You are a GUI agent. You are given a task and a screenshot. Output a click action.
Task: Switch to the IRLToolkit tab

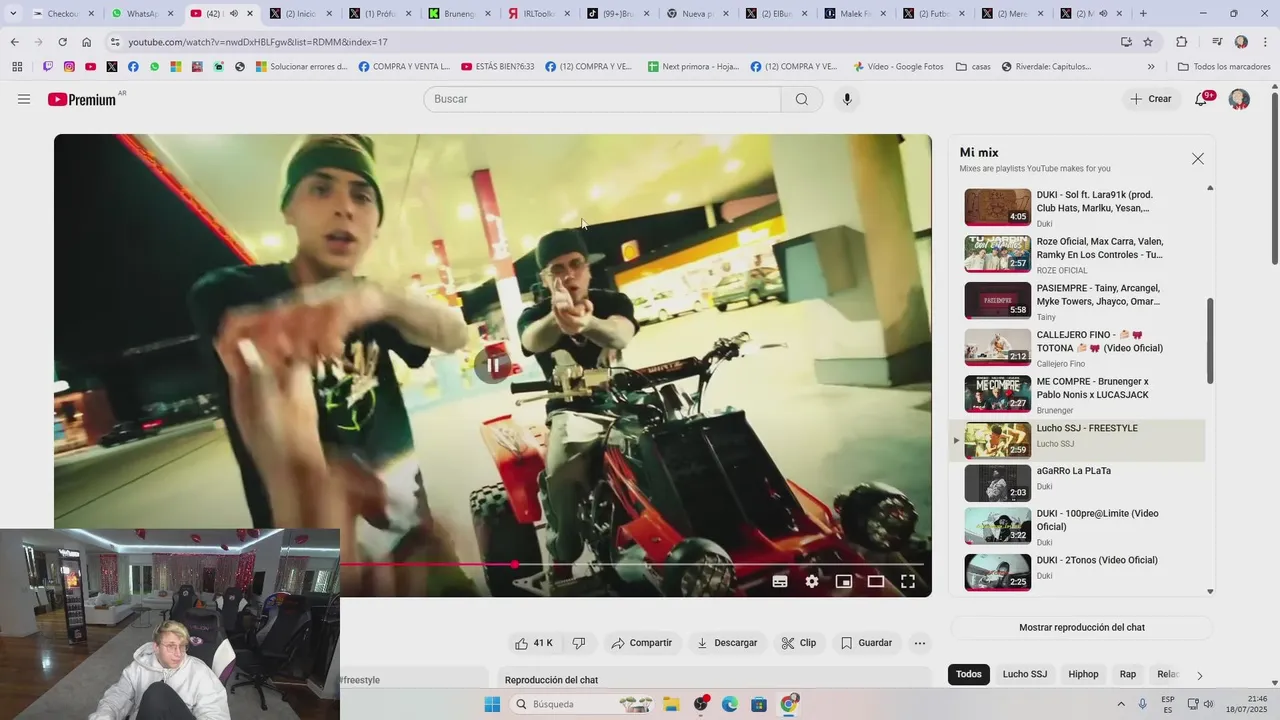coord(539,14)
